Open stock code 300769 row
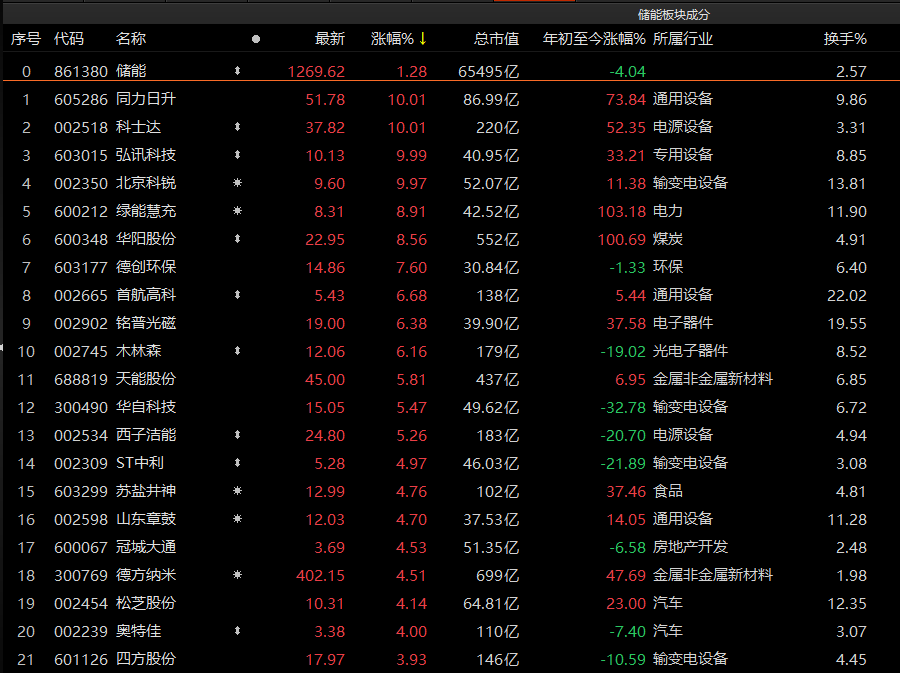This screenshot has width=900, height=673. tap(69, 575)
